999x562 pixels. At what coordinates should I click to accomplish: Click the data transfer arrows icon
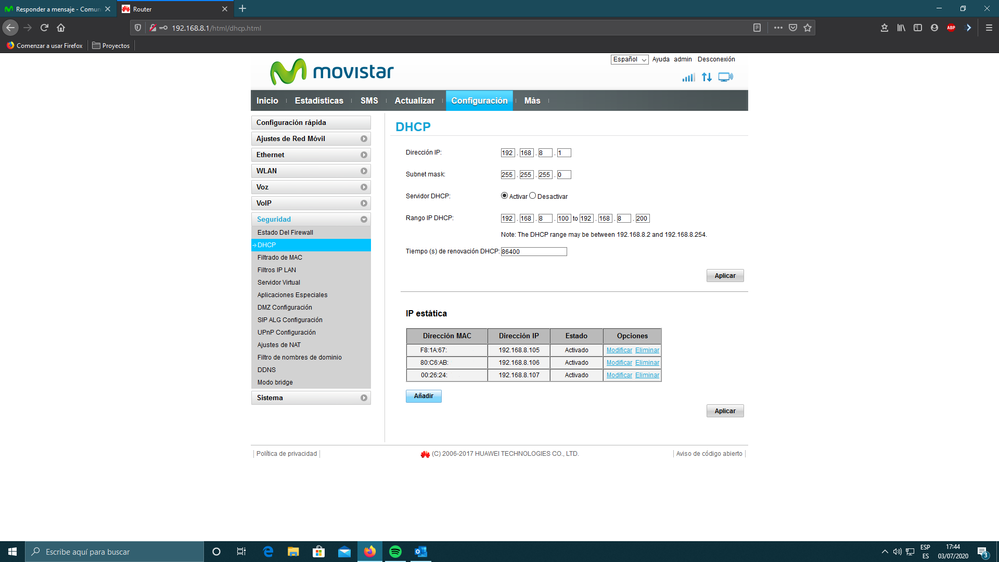707,77
